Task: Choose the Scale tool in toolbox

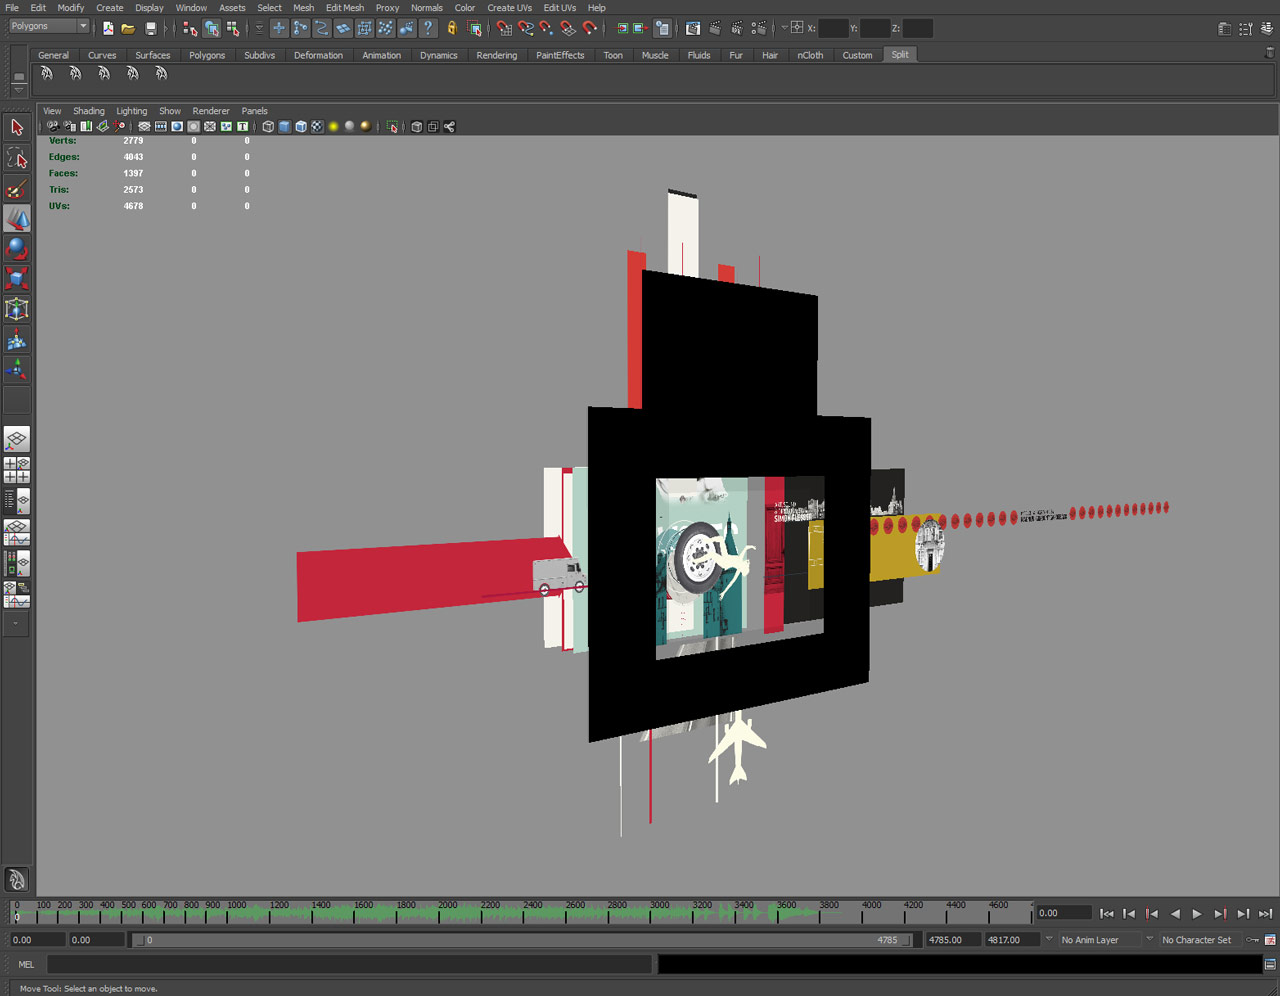Action: [x=17, y=278]
